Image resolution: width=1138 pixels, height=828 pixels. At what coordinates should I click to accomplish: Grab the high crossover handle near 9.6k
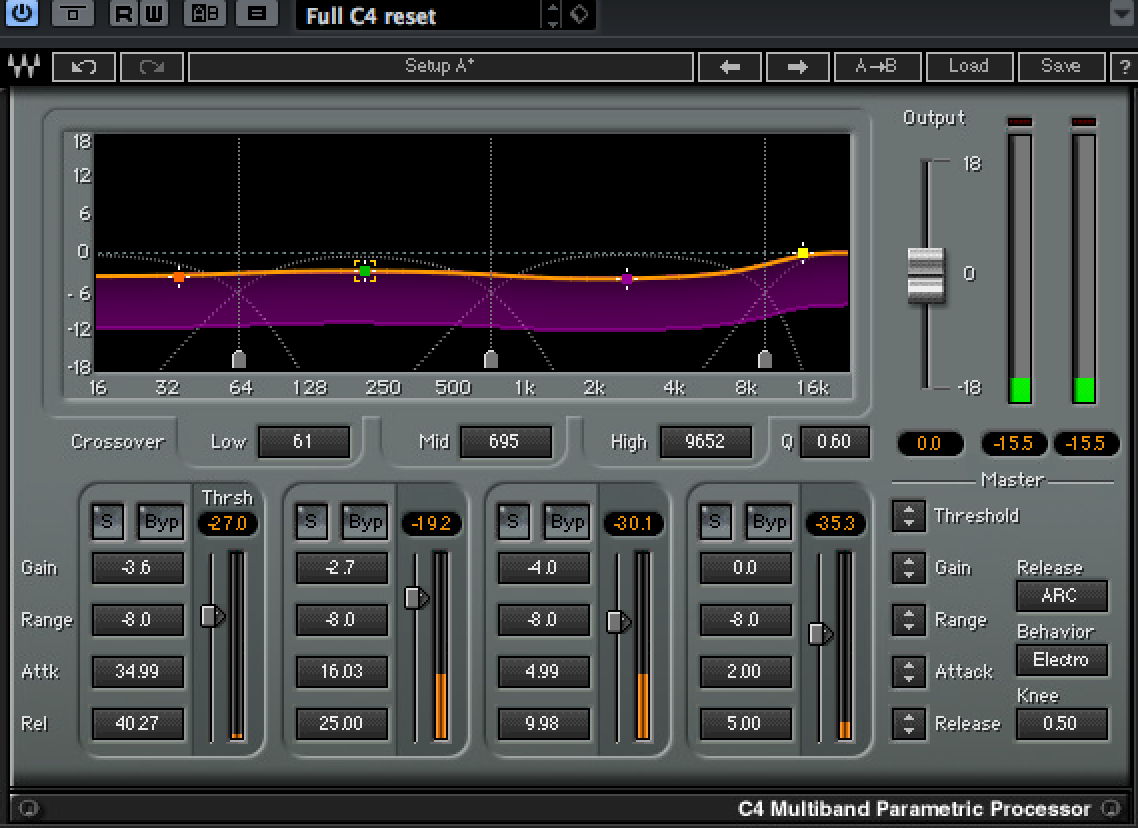pos(765,358)
